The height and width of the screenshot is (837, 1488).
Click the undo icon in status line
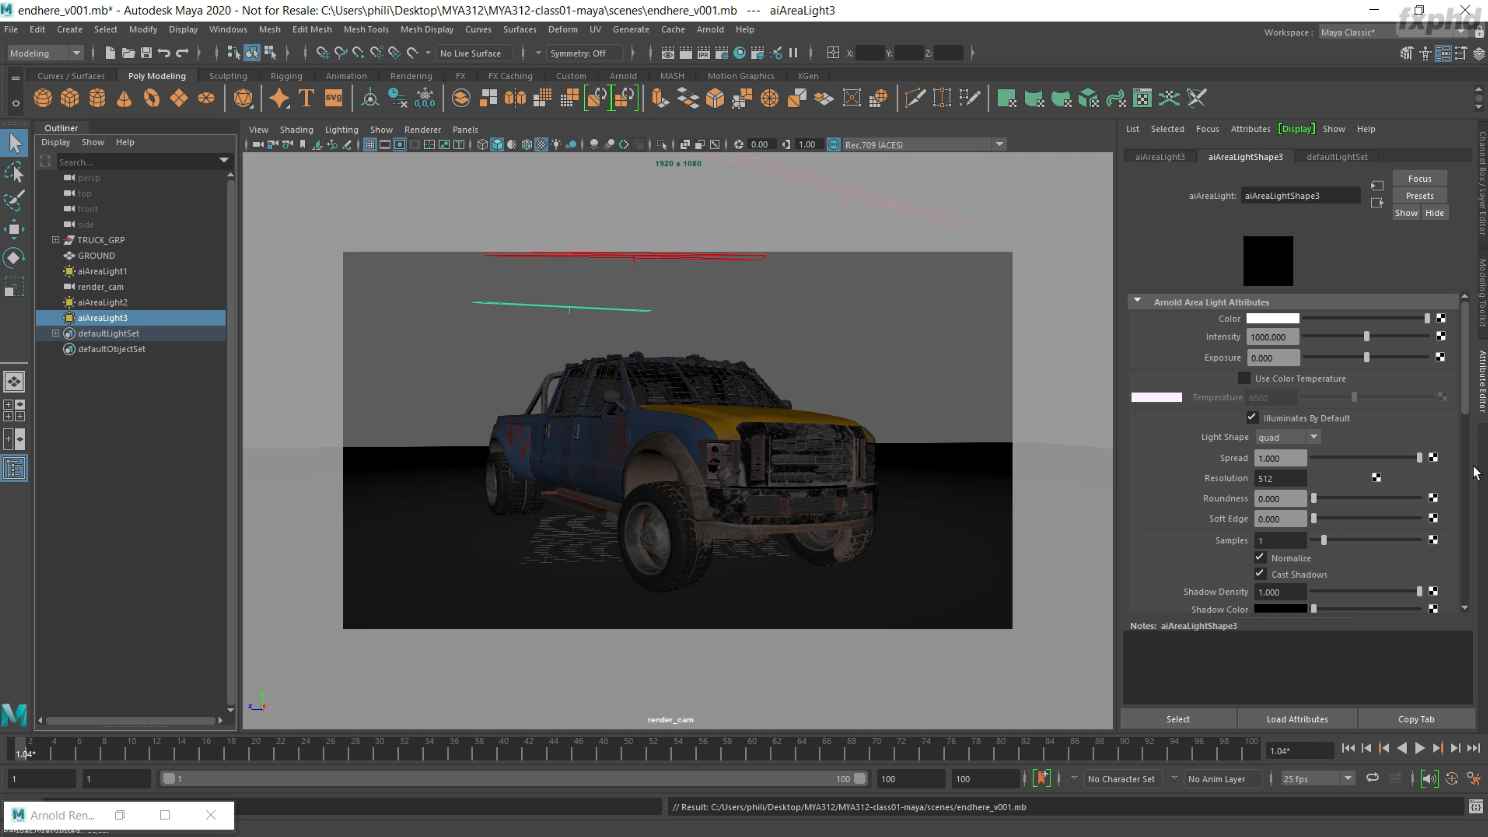(164, 53)
